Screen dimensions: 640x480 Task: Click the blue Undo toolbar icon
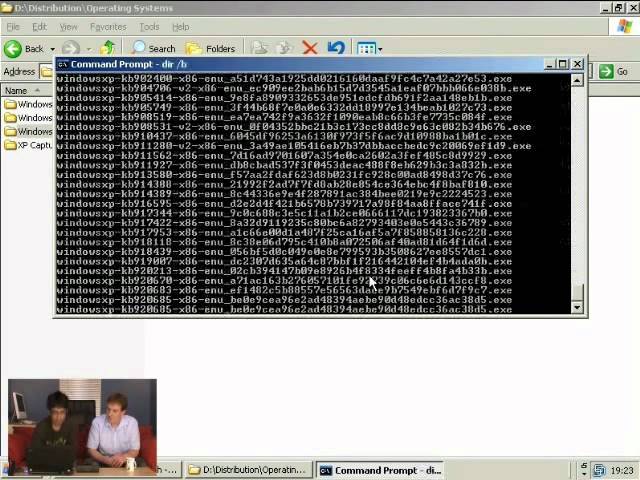(336, 49)
